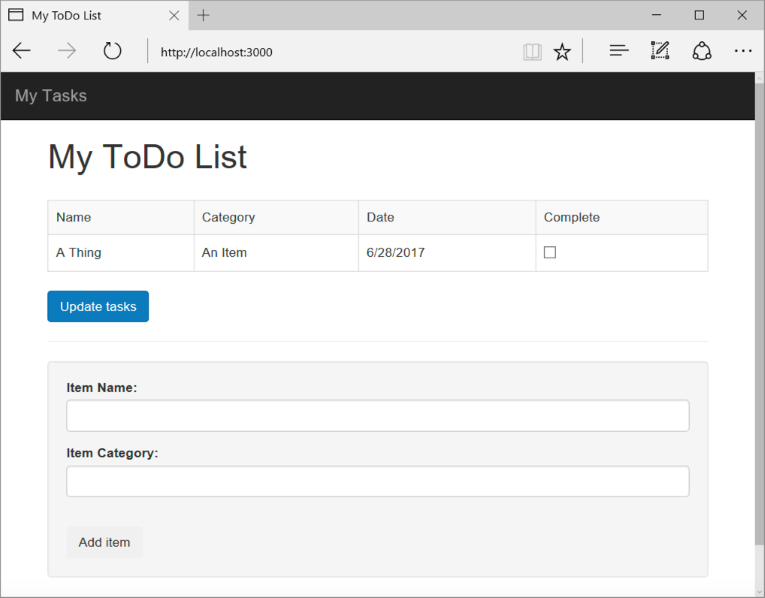Click the Add item button

pyautogui.click(x=104, y=542)
